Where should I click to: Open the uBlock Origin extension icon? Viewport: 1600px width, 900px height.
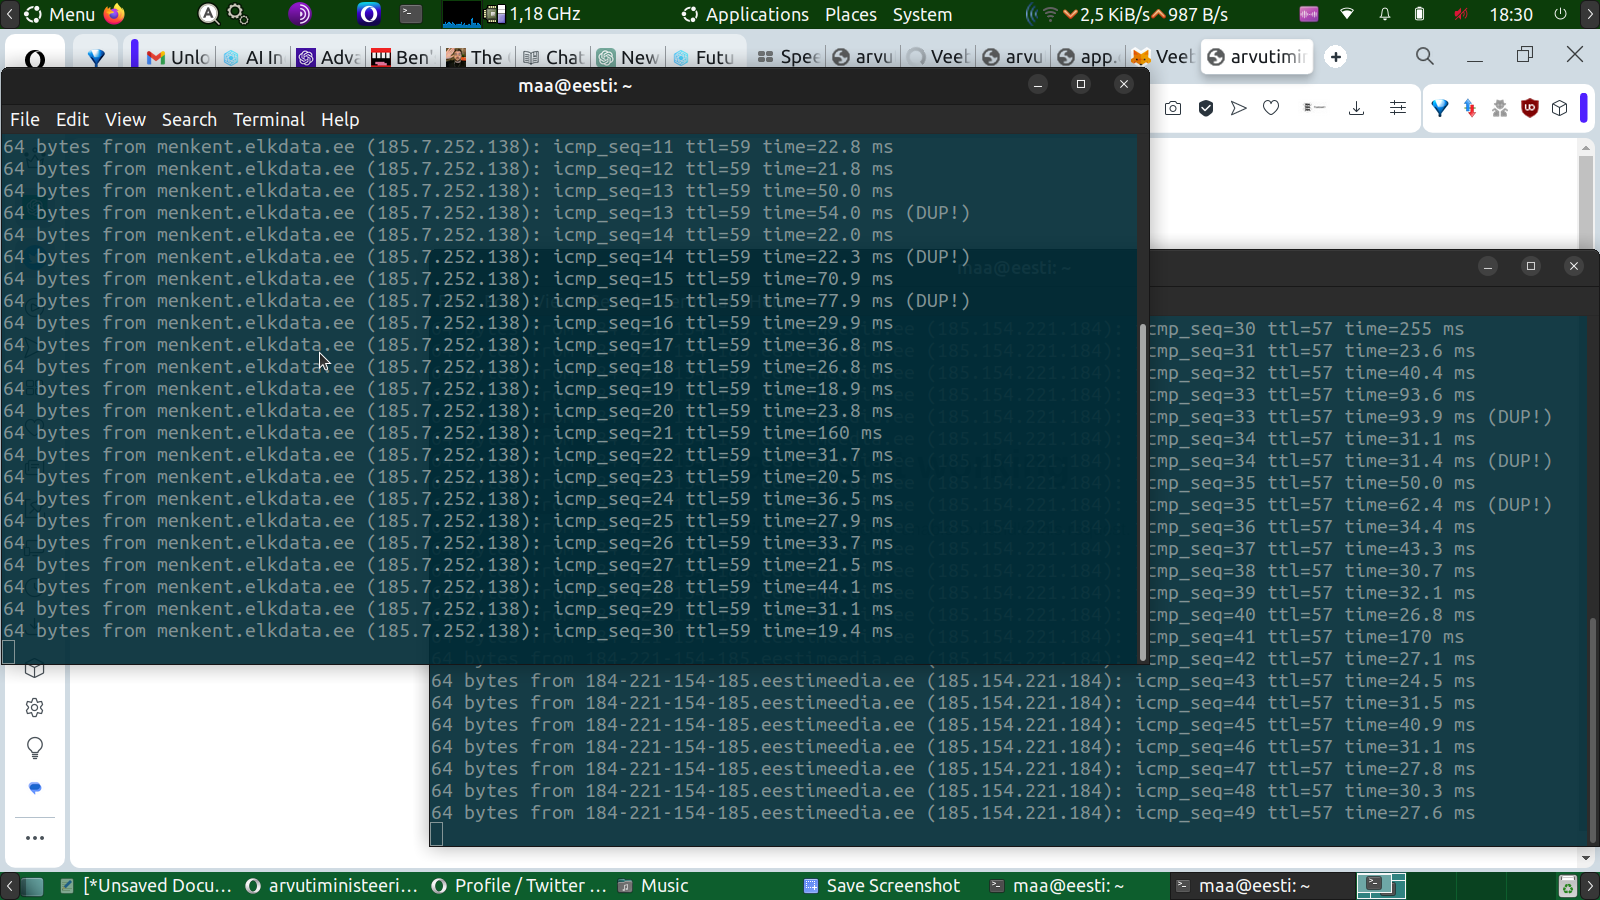coord(1530,108)
